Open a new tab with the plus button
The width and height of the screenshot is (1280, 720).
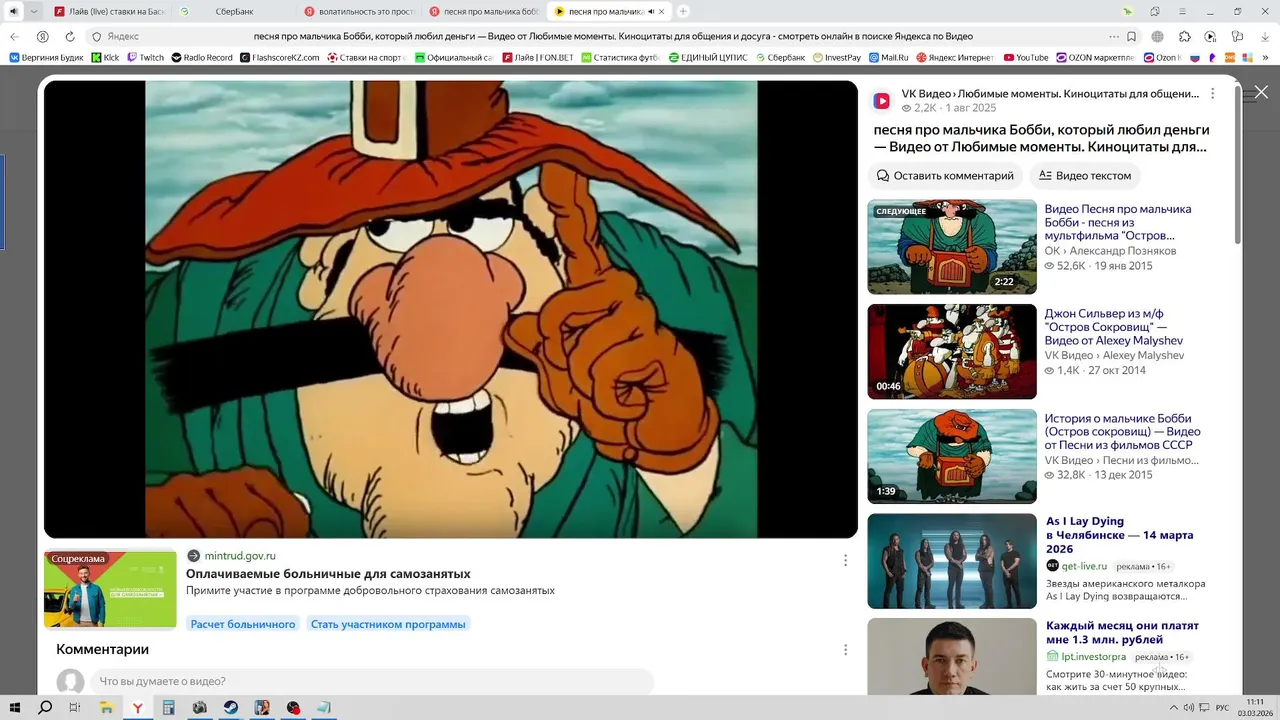tap(683, 11)
